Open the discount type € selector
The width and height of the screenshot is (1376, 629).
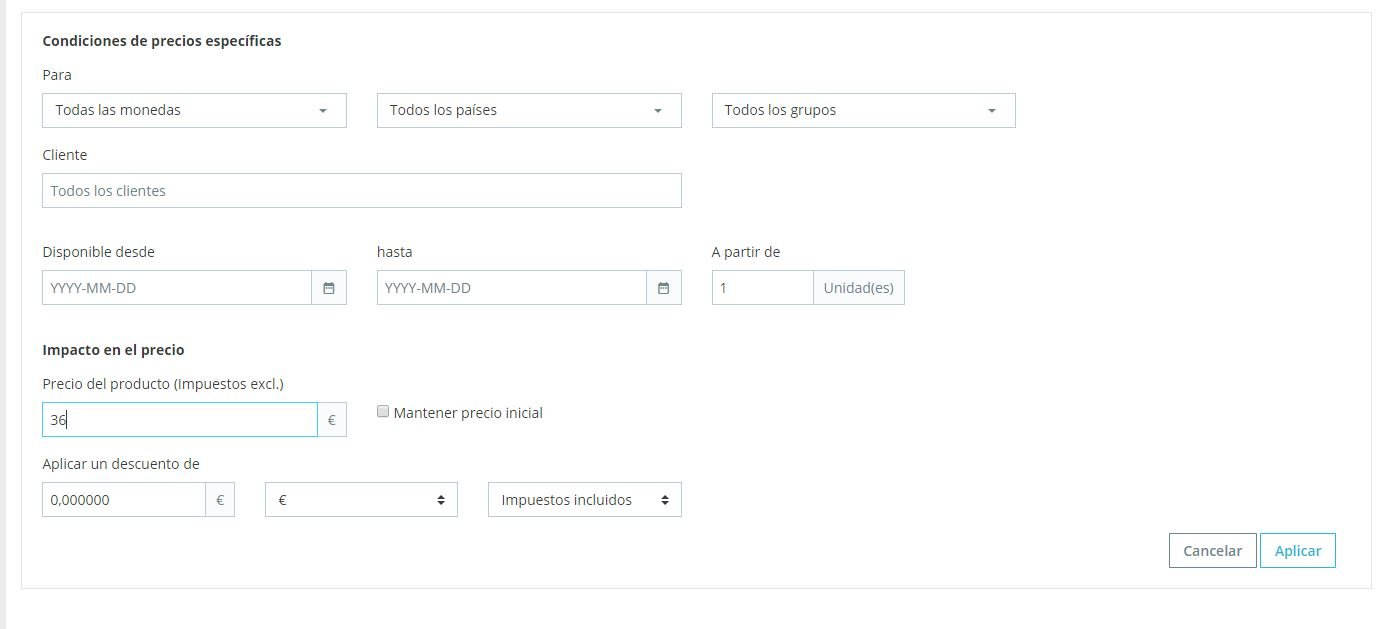361,500
